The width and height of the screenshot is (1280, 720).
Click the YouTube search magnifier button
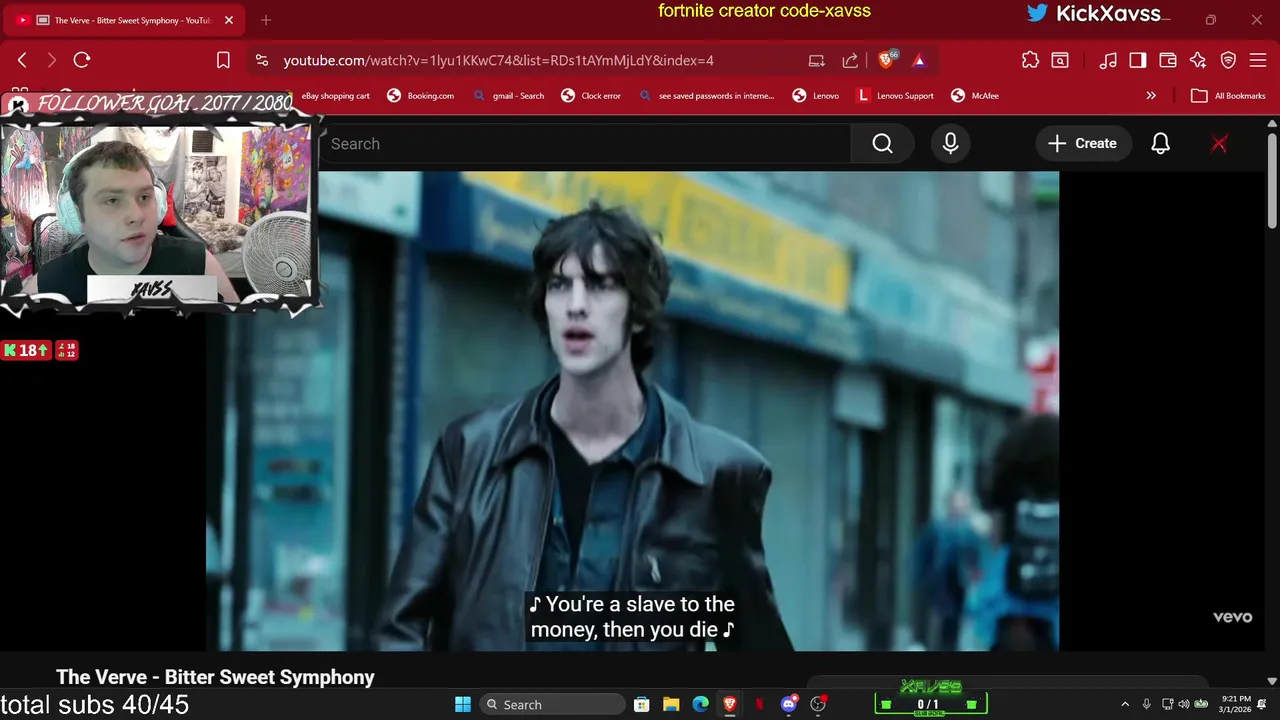pos(882,144)
